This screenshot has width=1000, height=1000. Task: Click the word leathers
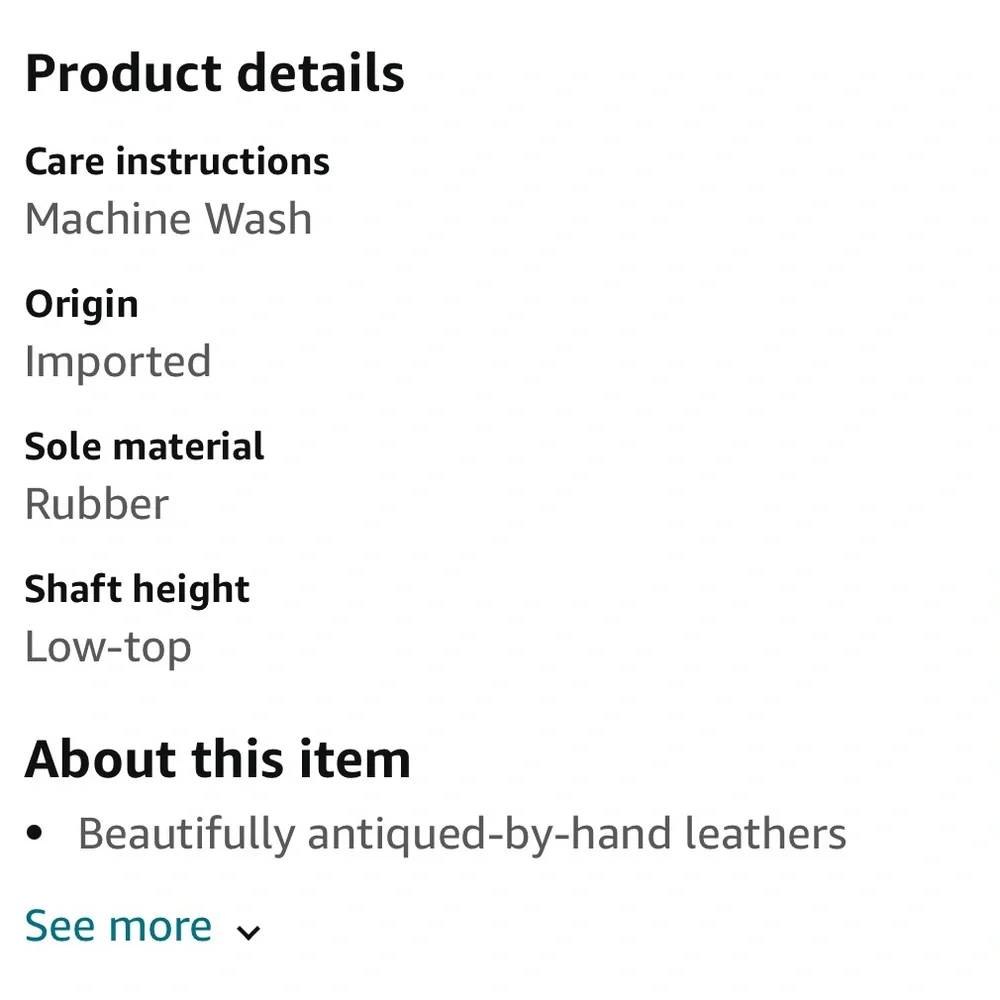click(765, 833)
